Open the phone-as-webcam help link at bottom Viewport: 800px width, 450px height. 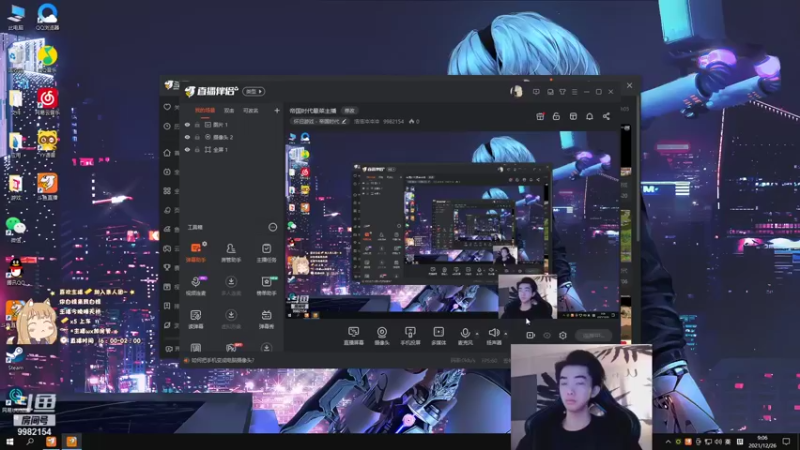(222, 360)
